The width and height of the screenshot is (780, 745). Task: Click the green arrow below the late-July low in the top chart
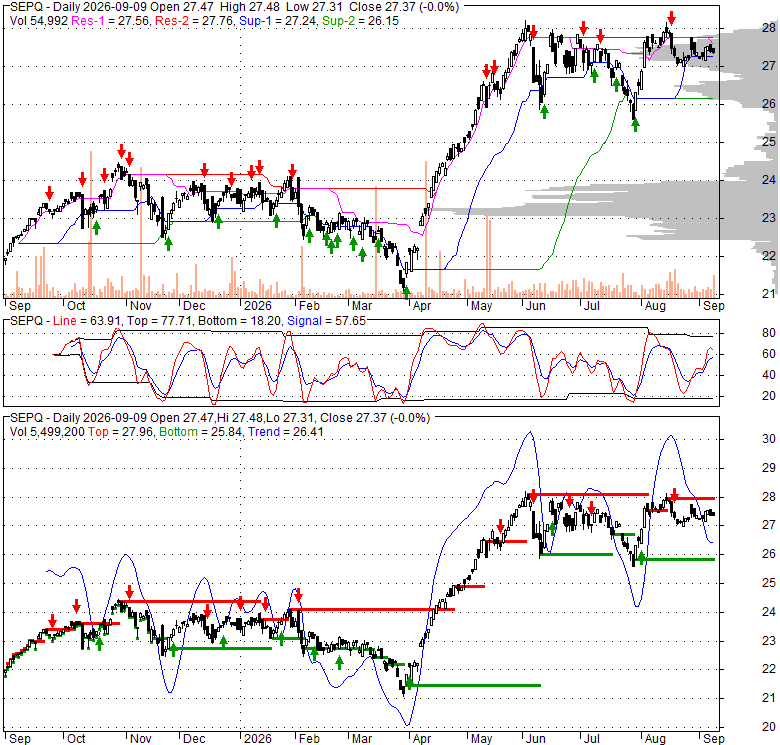(x=635, y=125)
